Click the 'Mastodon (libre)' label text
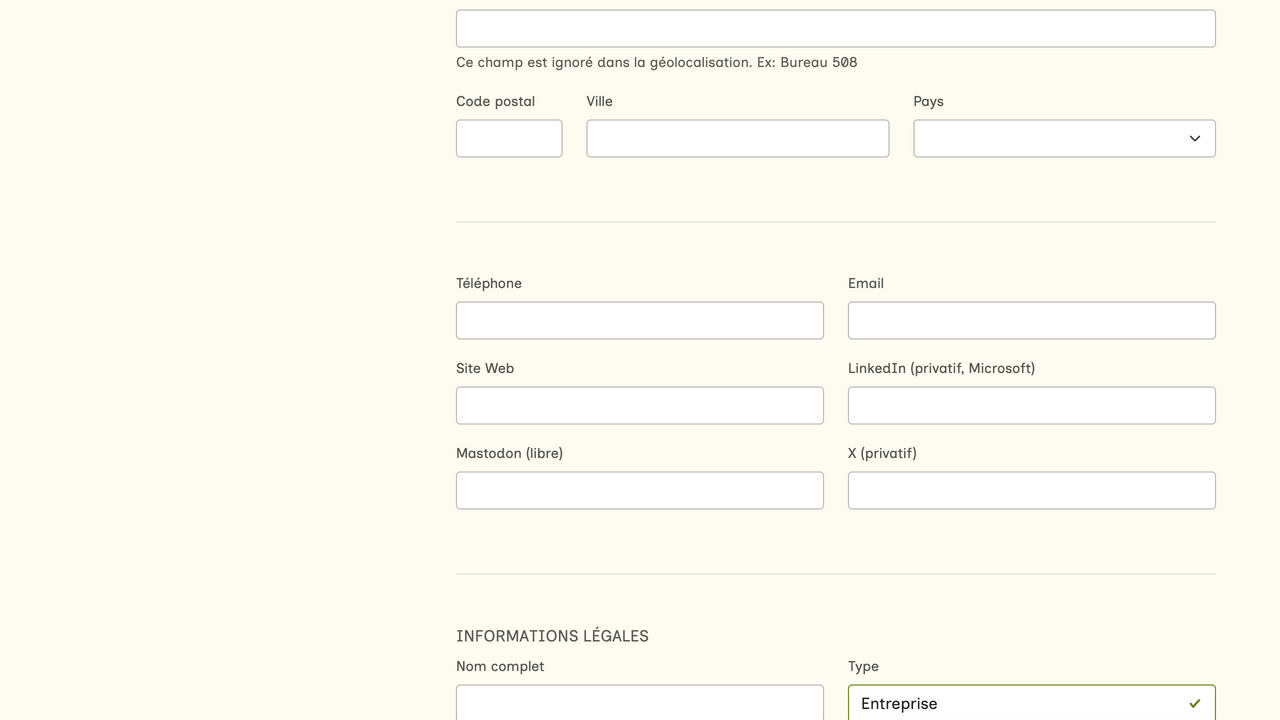 (x=509, y=453)
